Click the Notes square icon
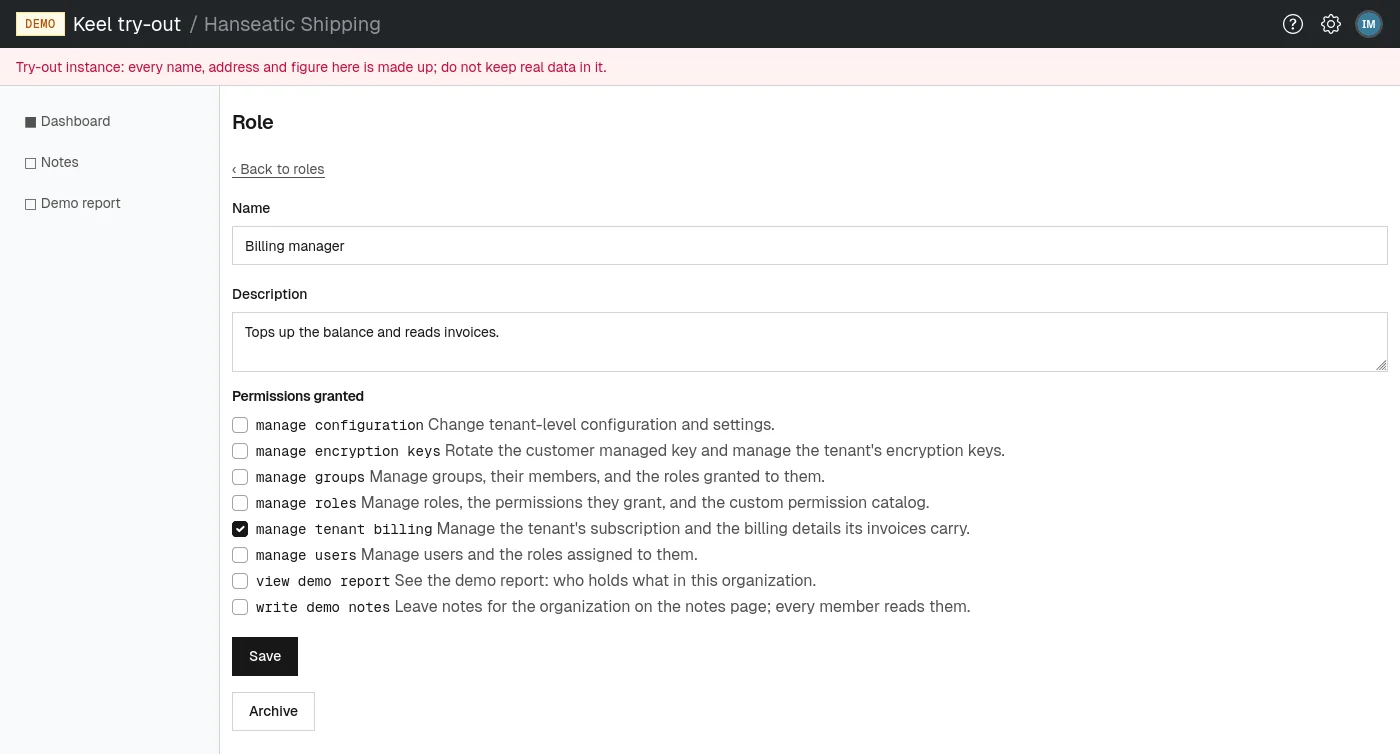The height and width of the screenshot is (754, 1400). [x=30, y=163]
